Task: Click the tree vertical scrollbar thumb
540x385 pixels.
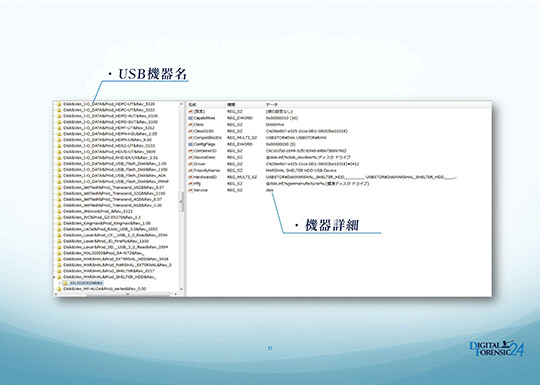Action: [181, 201]
